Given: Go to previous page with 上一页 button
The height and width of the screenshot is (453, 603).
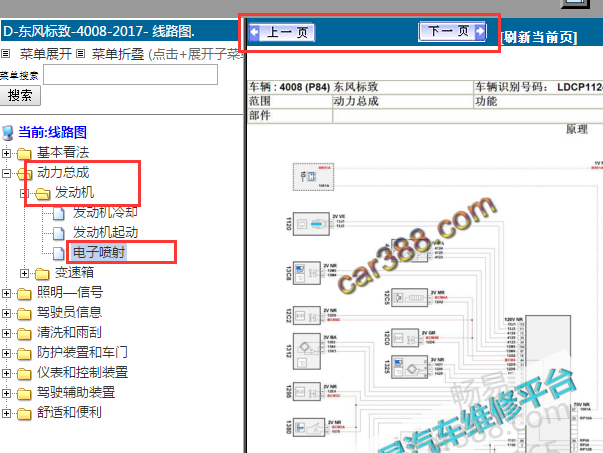Looking at the screenshot, I should pyautogui.click(x=282, y=32).
